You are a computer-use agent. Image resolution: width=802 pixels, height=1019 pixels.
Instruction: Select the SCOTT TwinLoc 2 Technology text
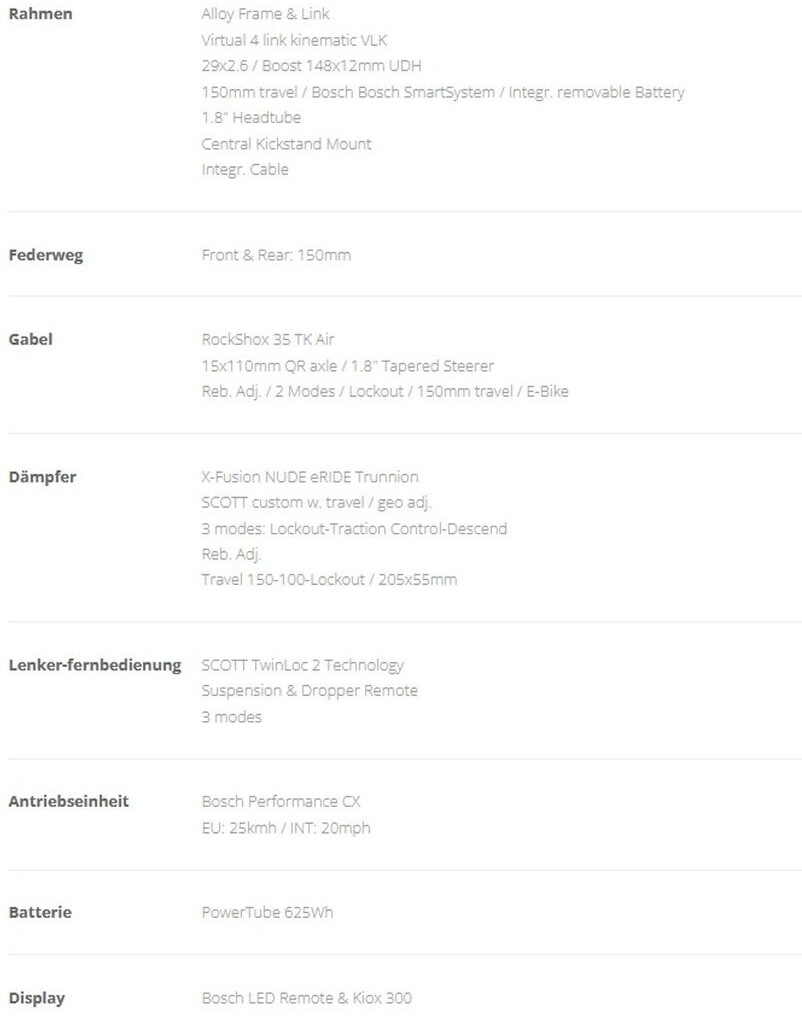[x=302, y=665]
